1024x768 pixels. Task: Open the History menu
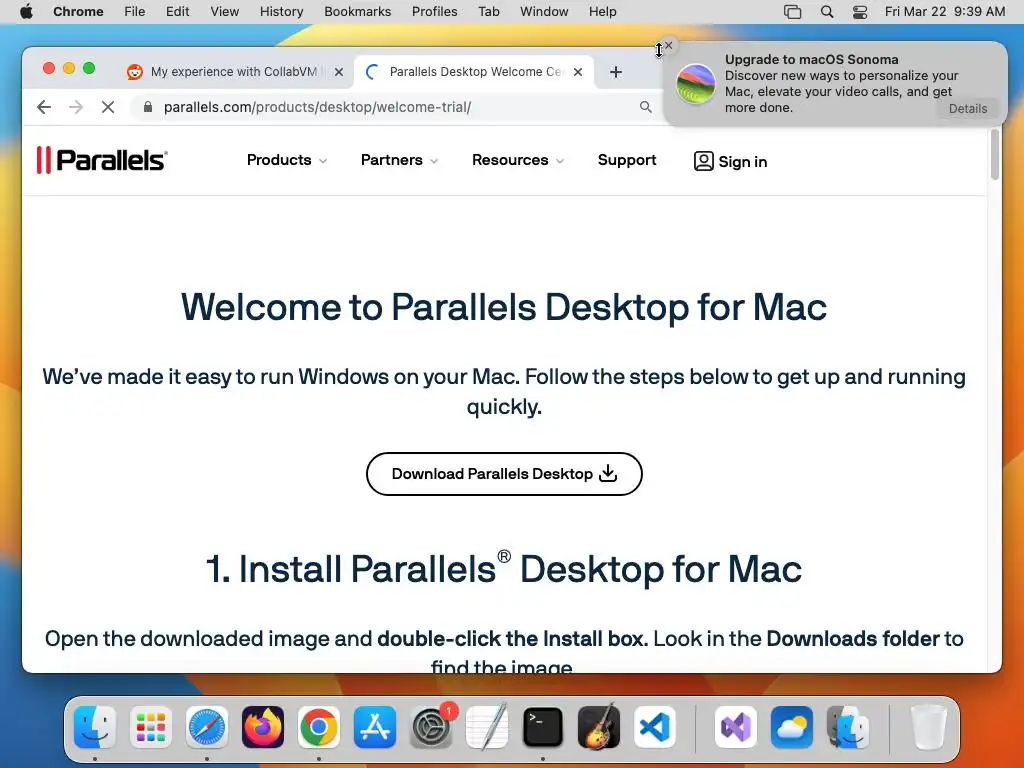[x=281, y=12]
